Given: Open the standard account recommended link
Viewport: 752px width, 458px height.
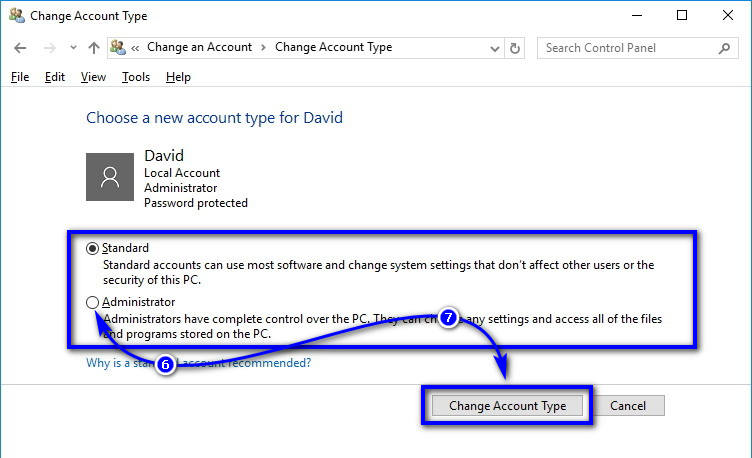Looking at the screenshot, I should coord(198,363).
